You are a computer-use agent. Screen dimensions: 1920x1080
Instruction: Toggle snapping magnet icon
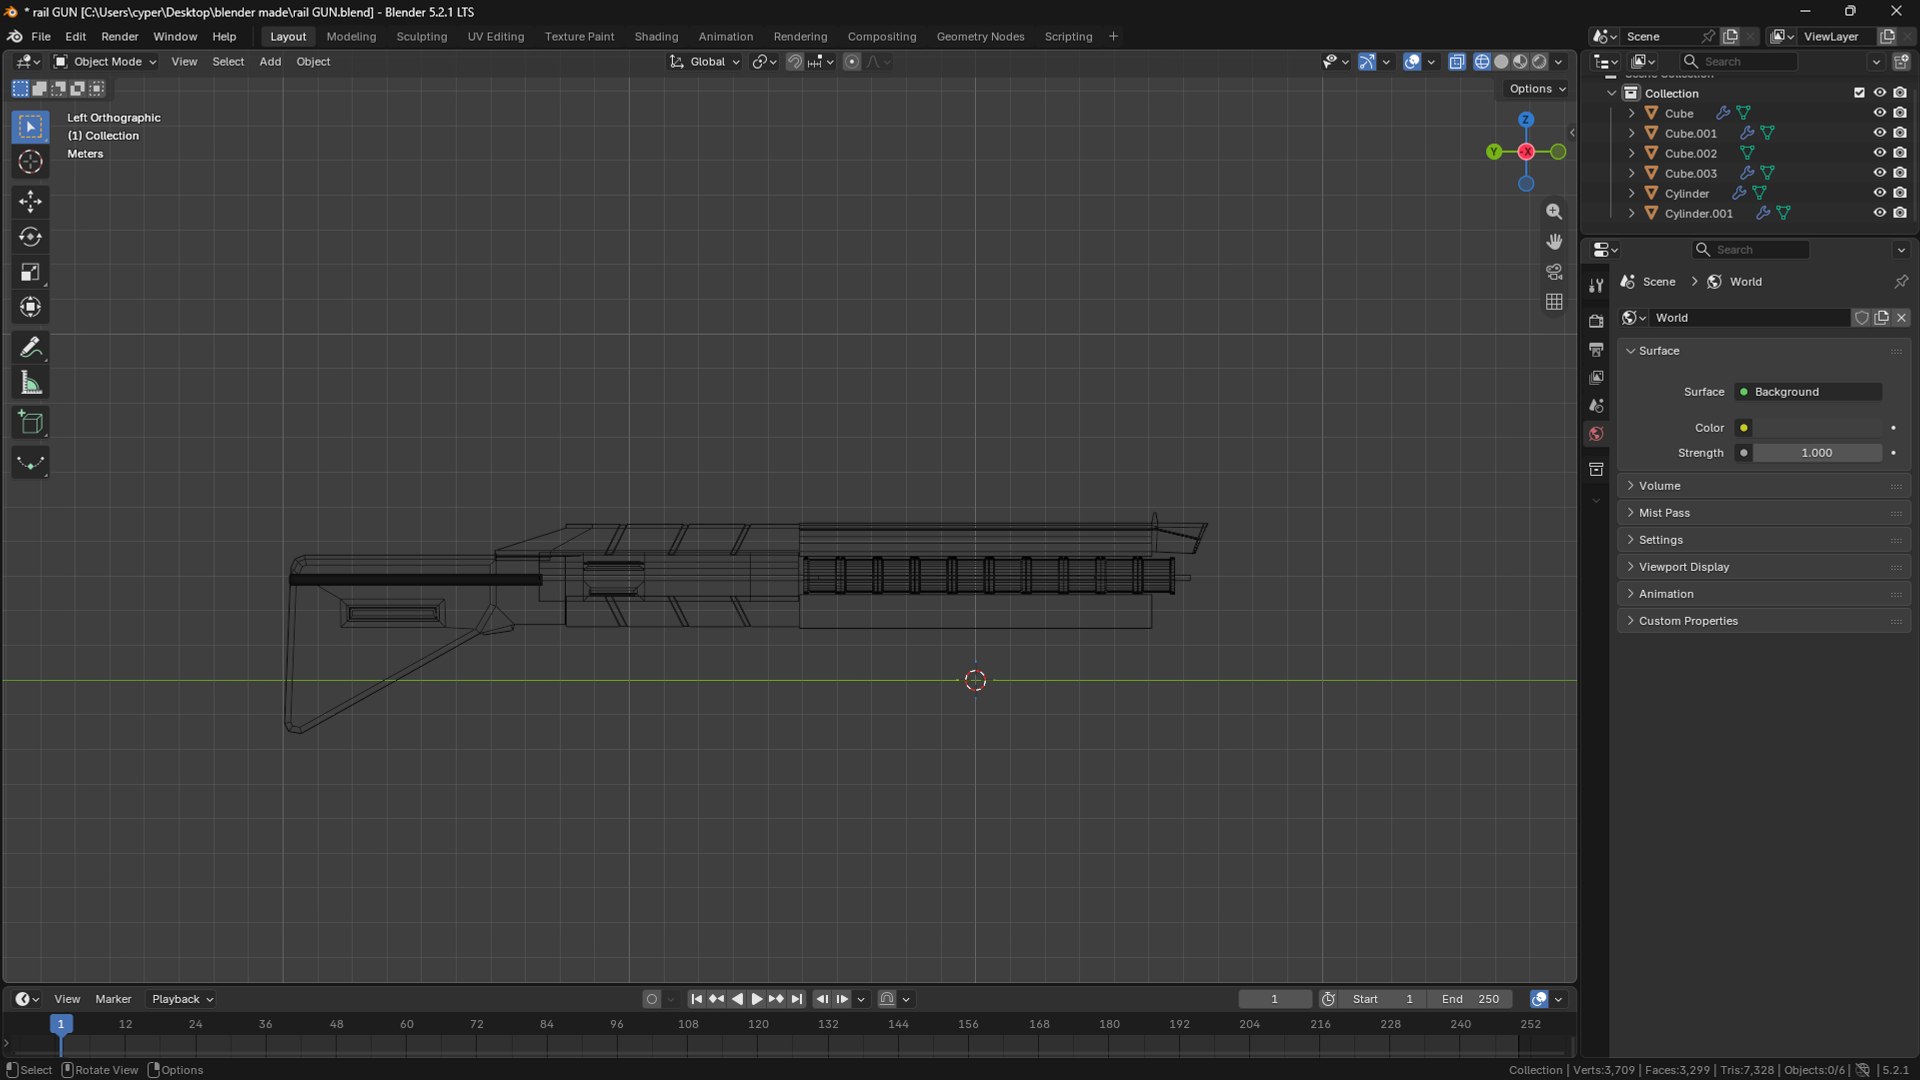[x=794, y=62]
